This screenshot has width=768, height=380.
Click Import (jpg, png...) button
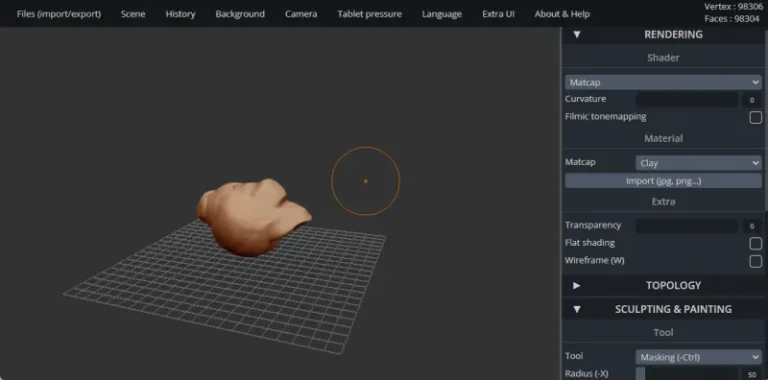[x=663, y=181]
